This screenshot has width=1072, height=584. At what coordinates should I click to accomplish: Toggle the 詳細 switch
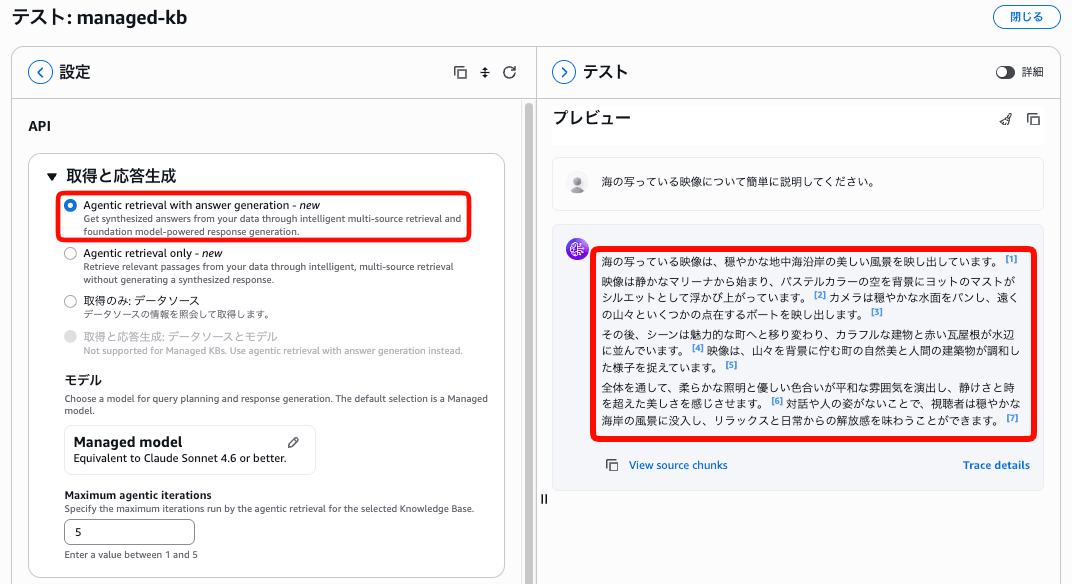pos(1005,72)
